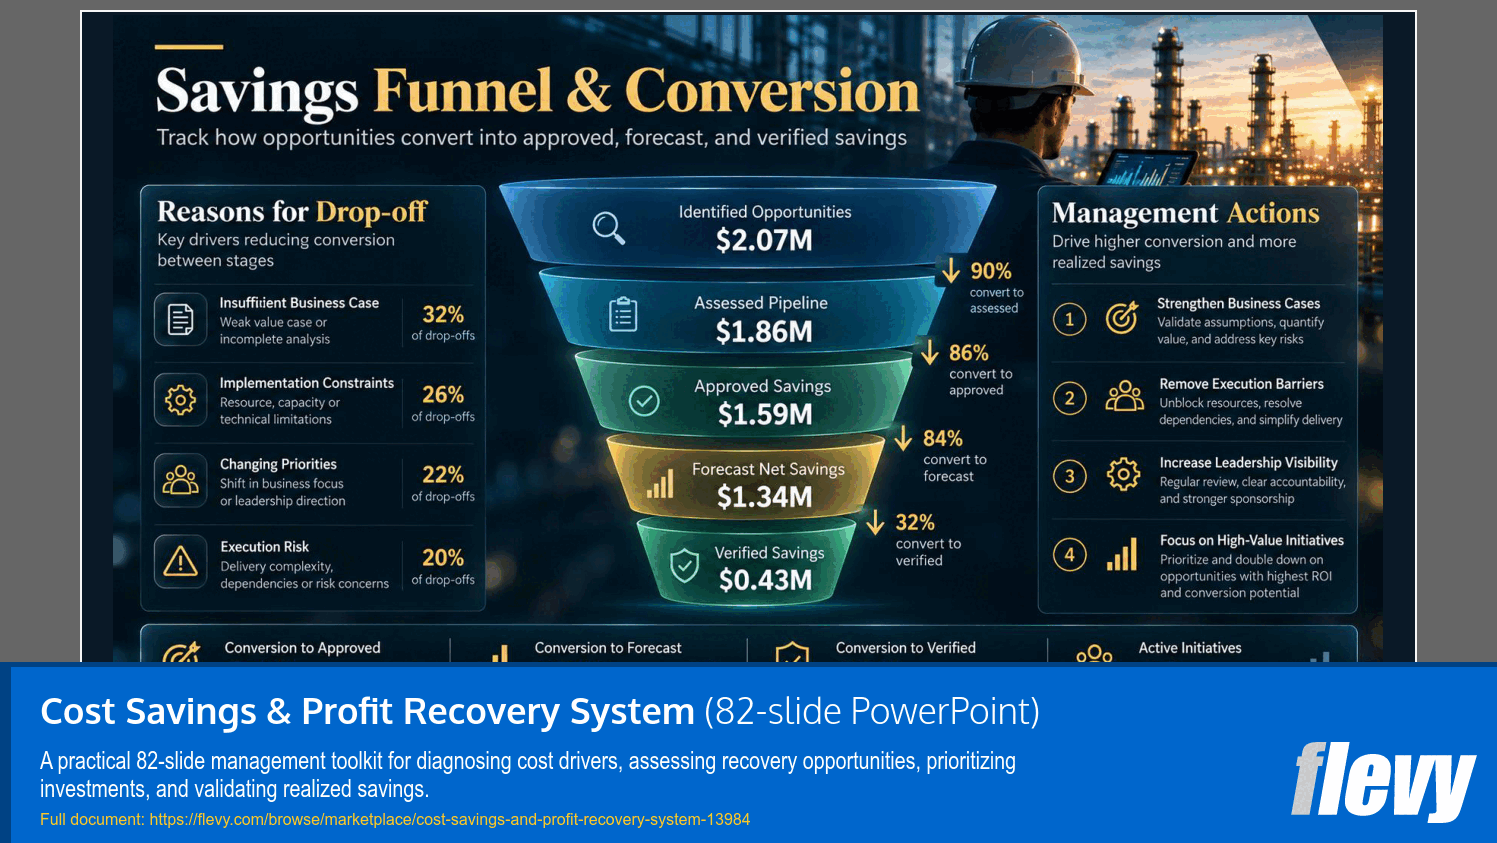Click the Conversion to Forecast label

[x=608, y=648]
